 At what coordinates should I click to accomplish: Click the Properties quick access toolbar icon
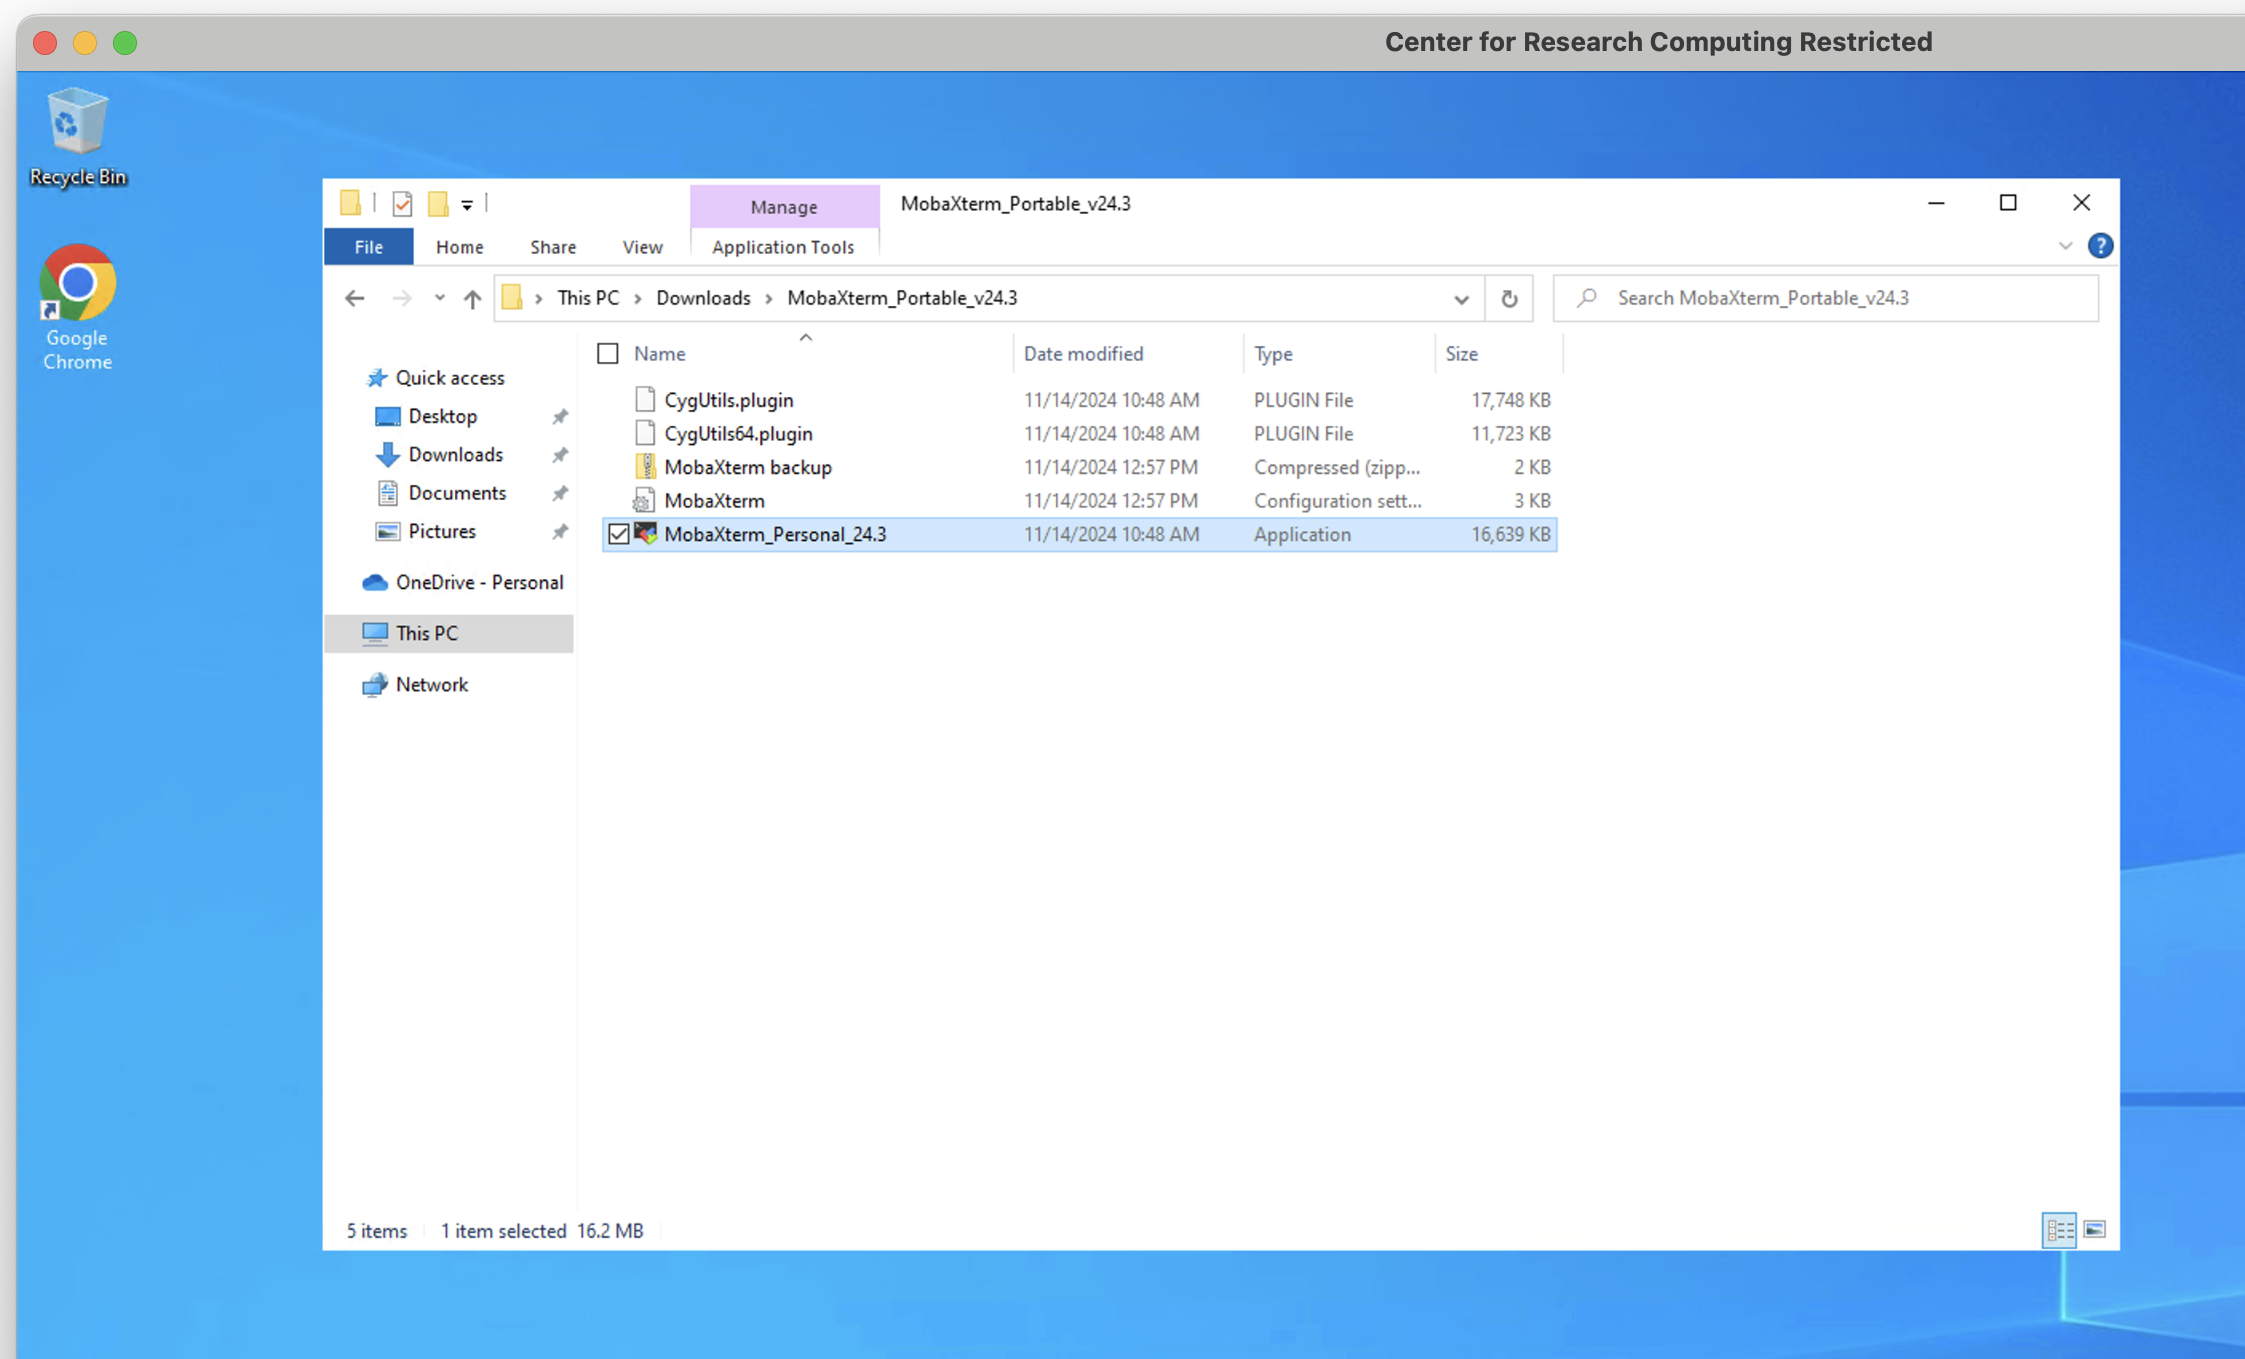pyautogui.click(x=402, y=204)
